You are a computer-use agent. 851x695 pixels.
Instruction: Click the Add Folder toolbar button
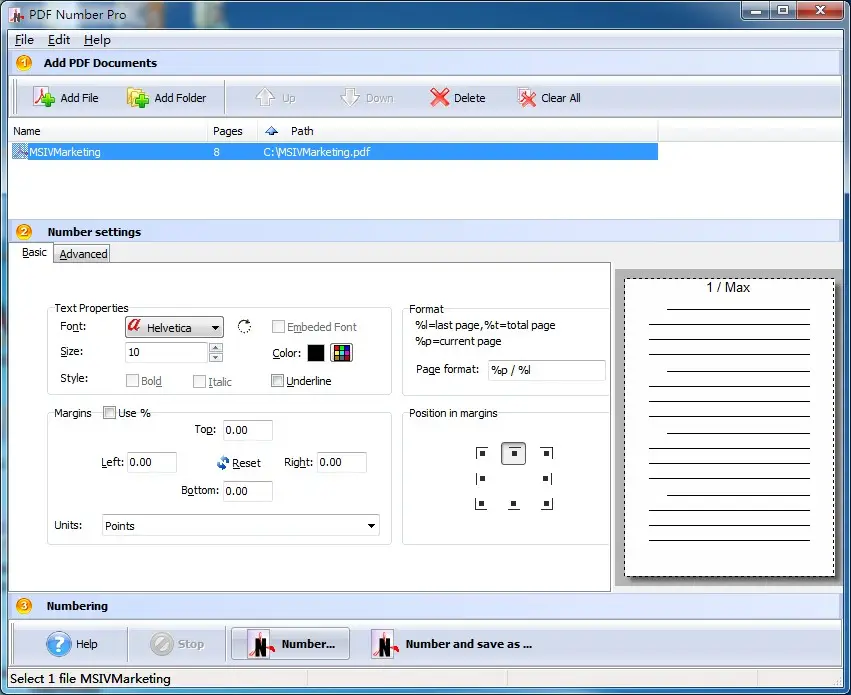[167, 98]
